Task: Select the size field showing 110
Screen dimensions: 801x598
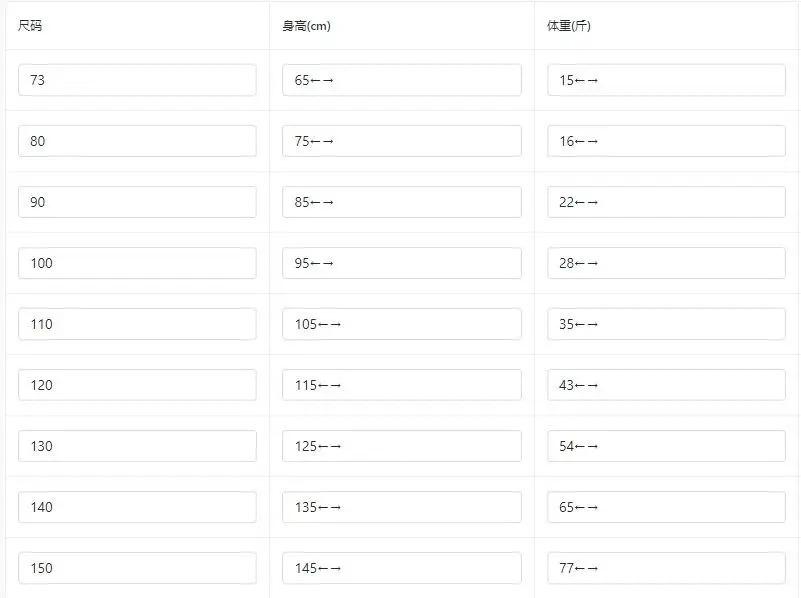Action: tap(137, 324)
